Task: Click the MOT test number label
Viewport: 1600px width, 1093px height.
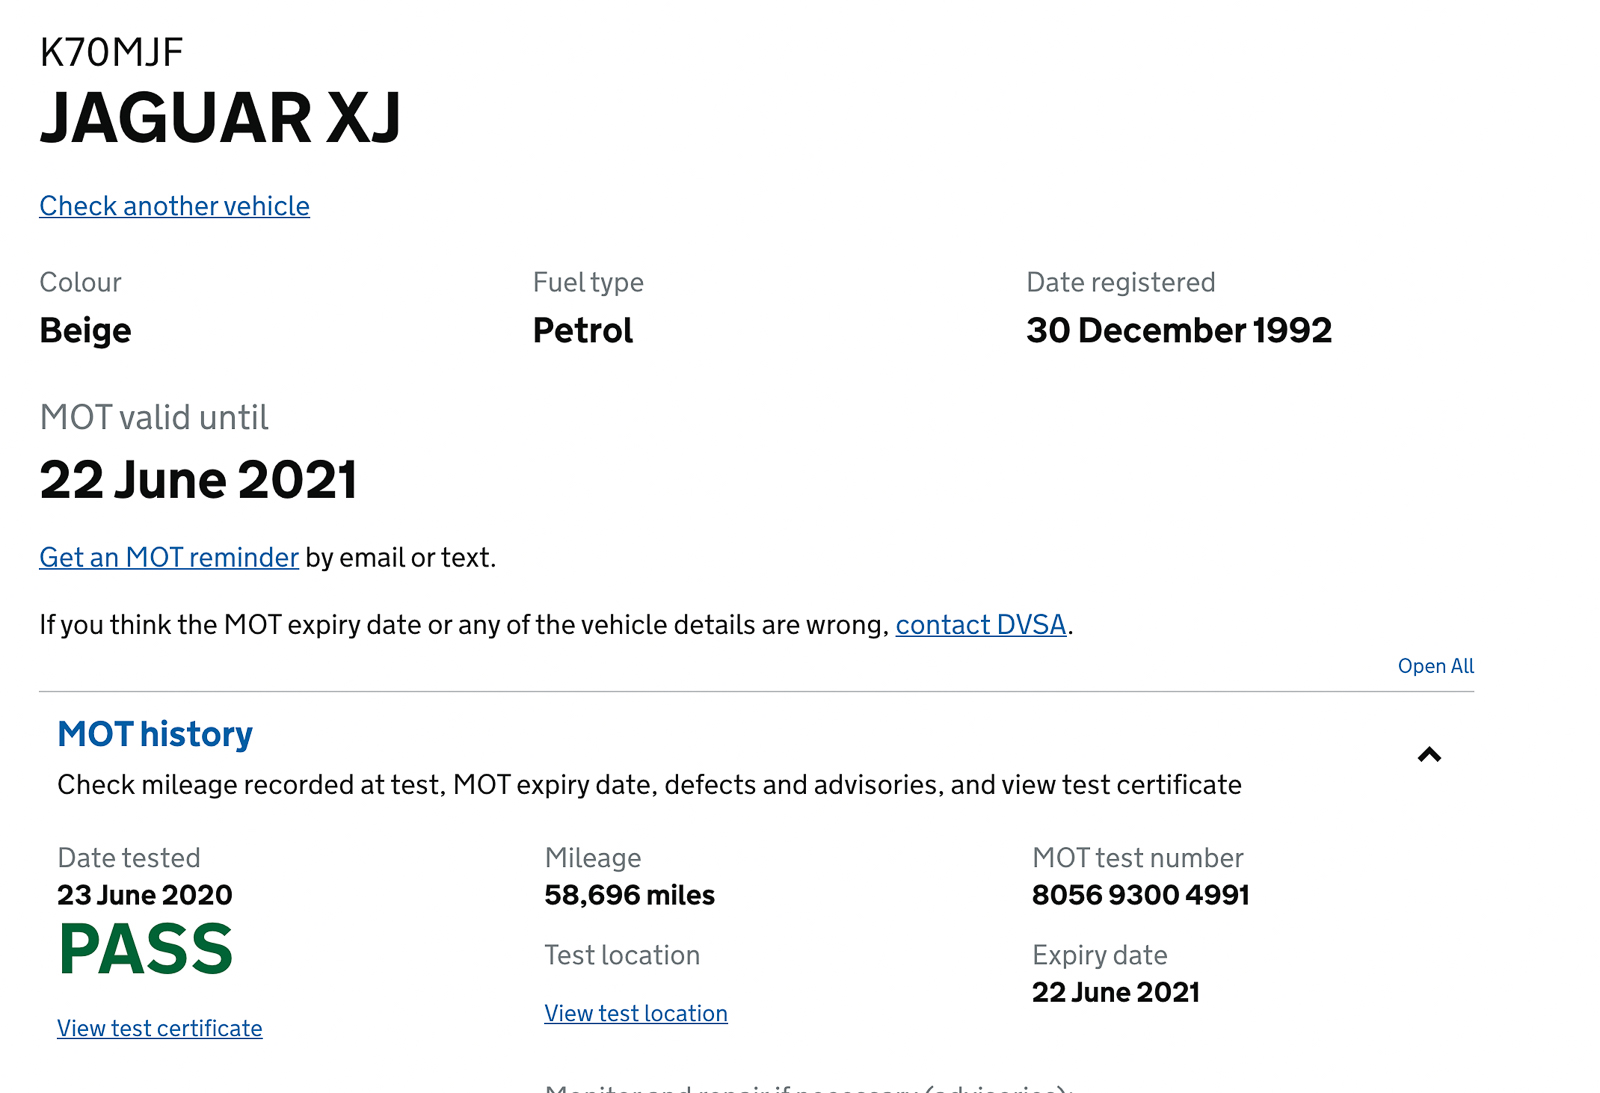Action: pos(1138,858)
